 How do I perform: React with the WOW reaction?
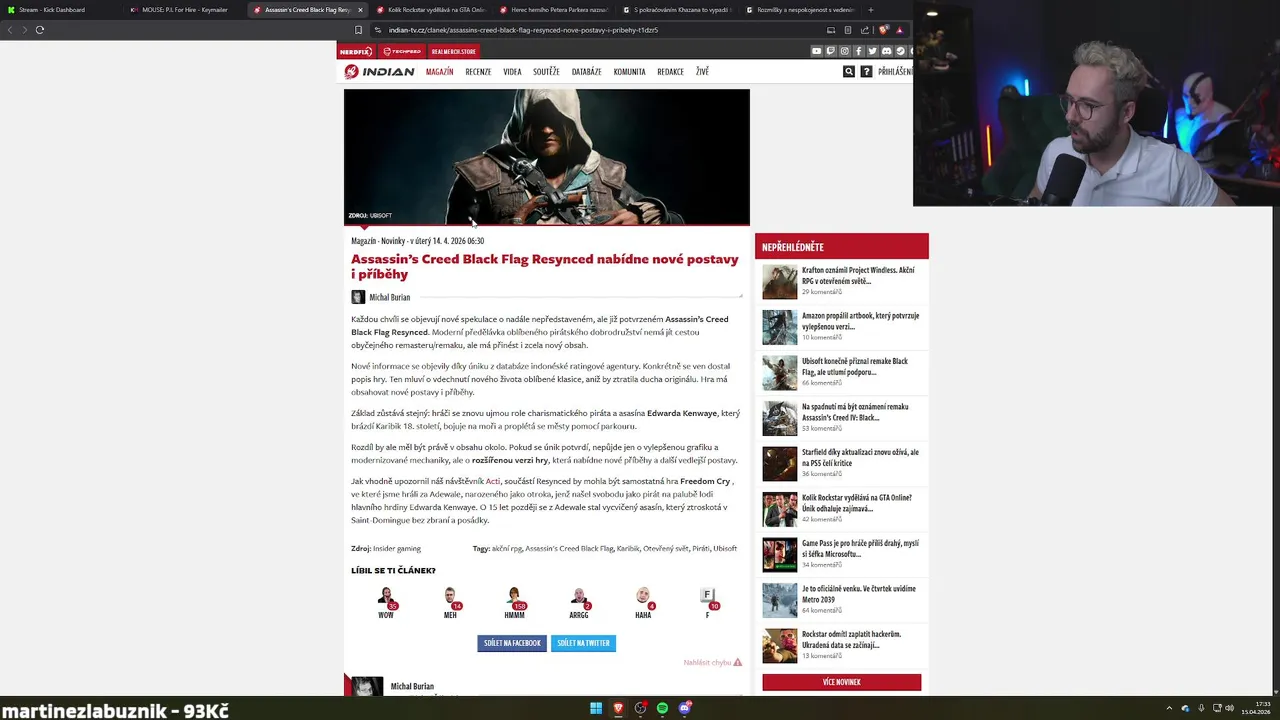tap(386, 603)
